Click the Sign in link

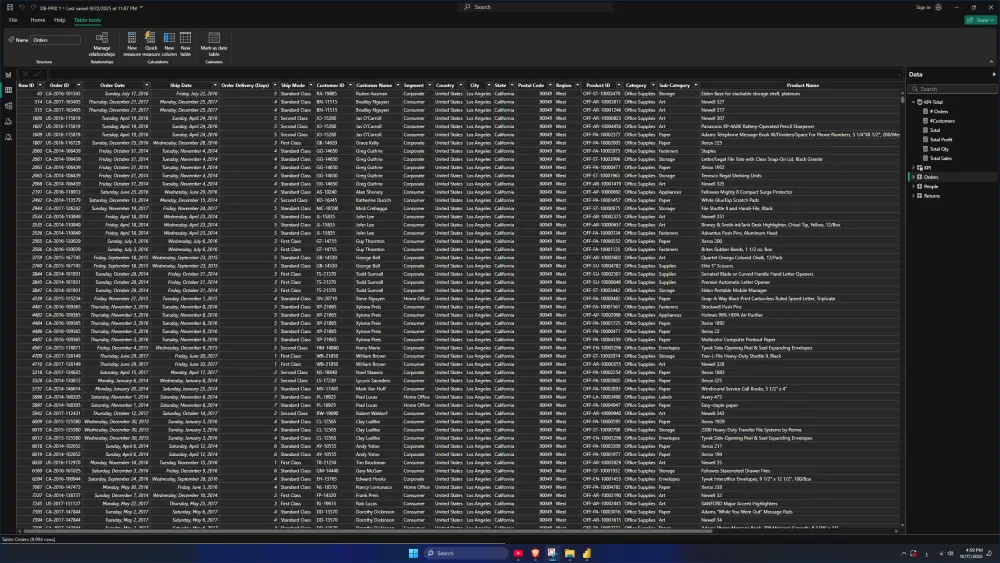(x=923, y=8)
